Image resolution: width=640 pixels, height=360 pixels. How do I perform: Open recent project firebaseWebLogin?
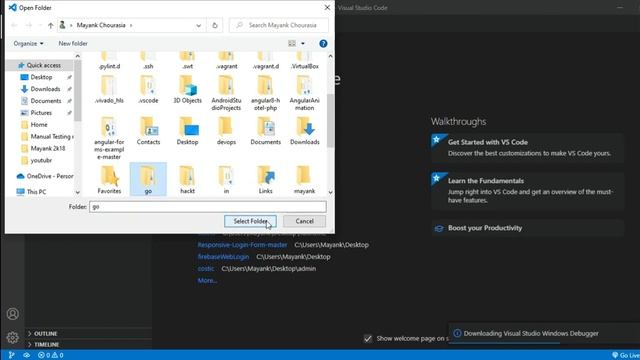point(223,257)
